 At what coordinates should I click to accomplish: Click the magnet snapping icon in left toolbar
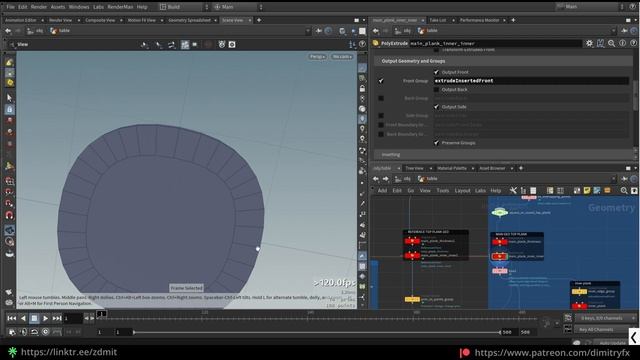(x=9, y=215)
